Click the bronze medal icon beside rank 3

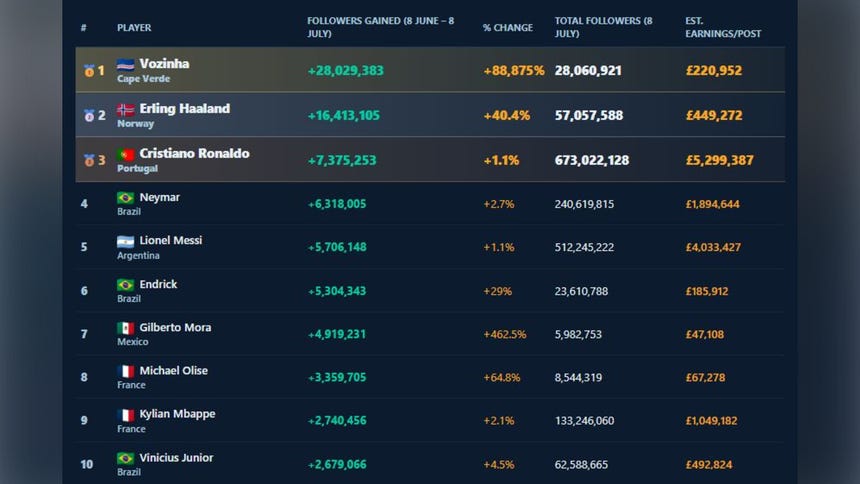click(89, 160)
